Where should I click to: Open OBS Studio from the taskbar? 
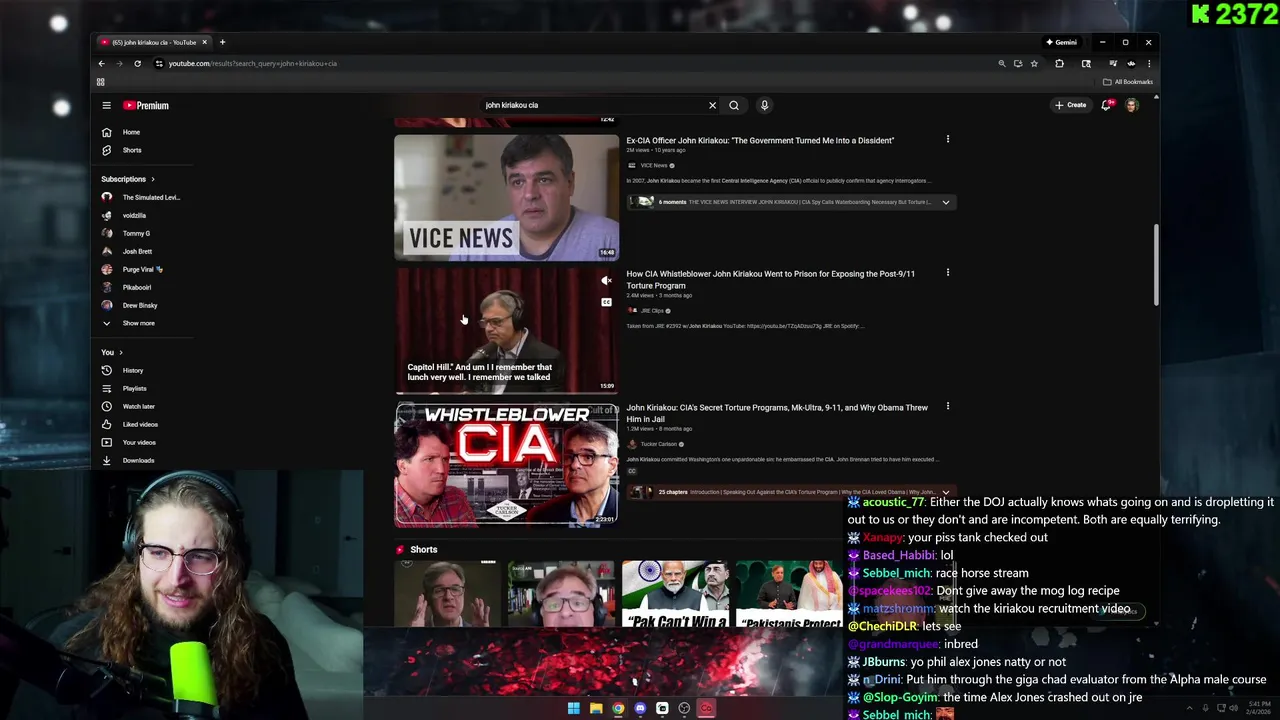[684, 708]
